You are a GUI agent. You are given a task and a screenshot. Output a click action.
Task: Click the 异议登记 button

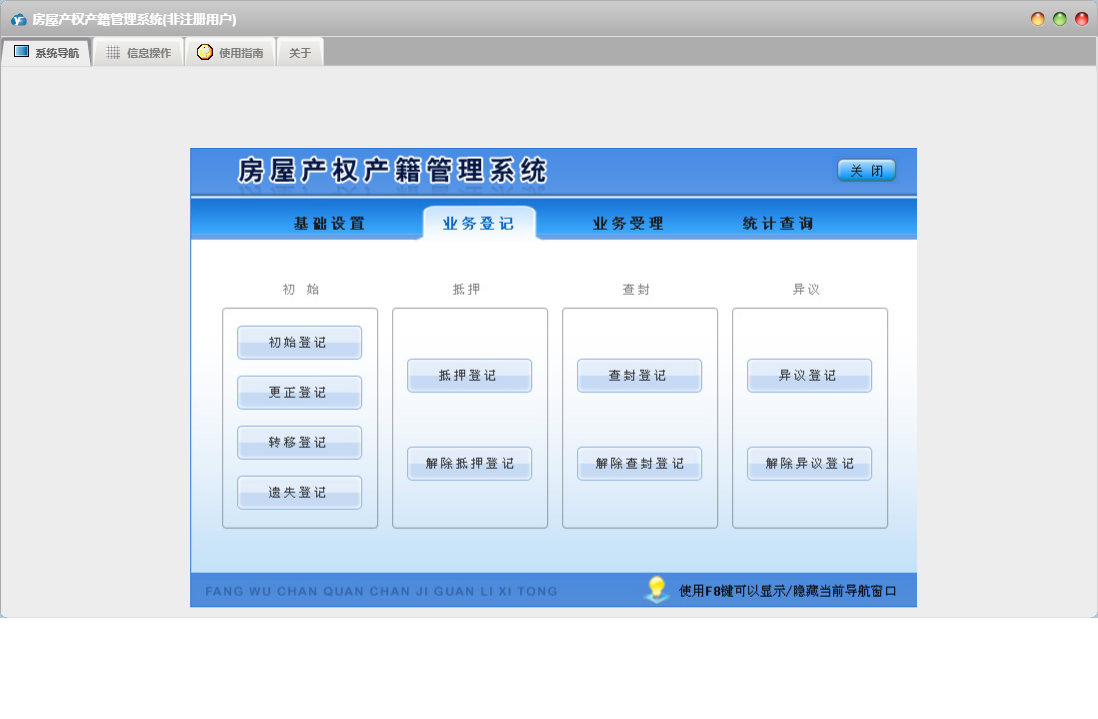click(x=809, y=375)
